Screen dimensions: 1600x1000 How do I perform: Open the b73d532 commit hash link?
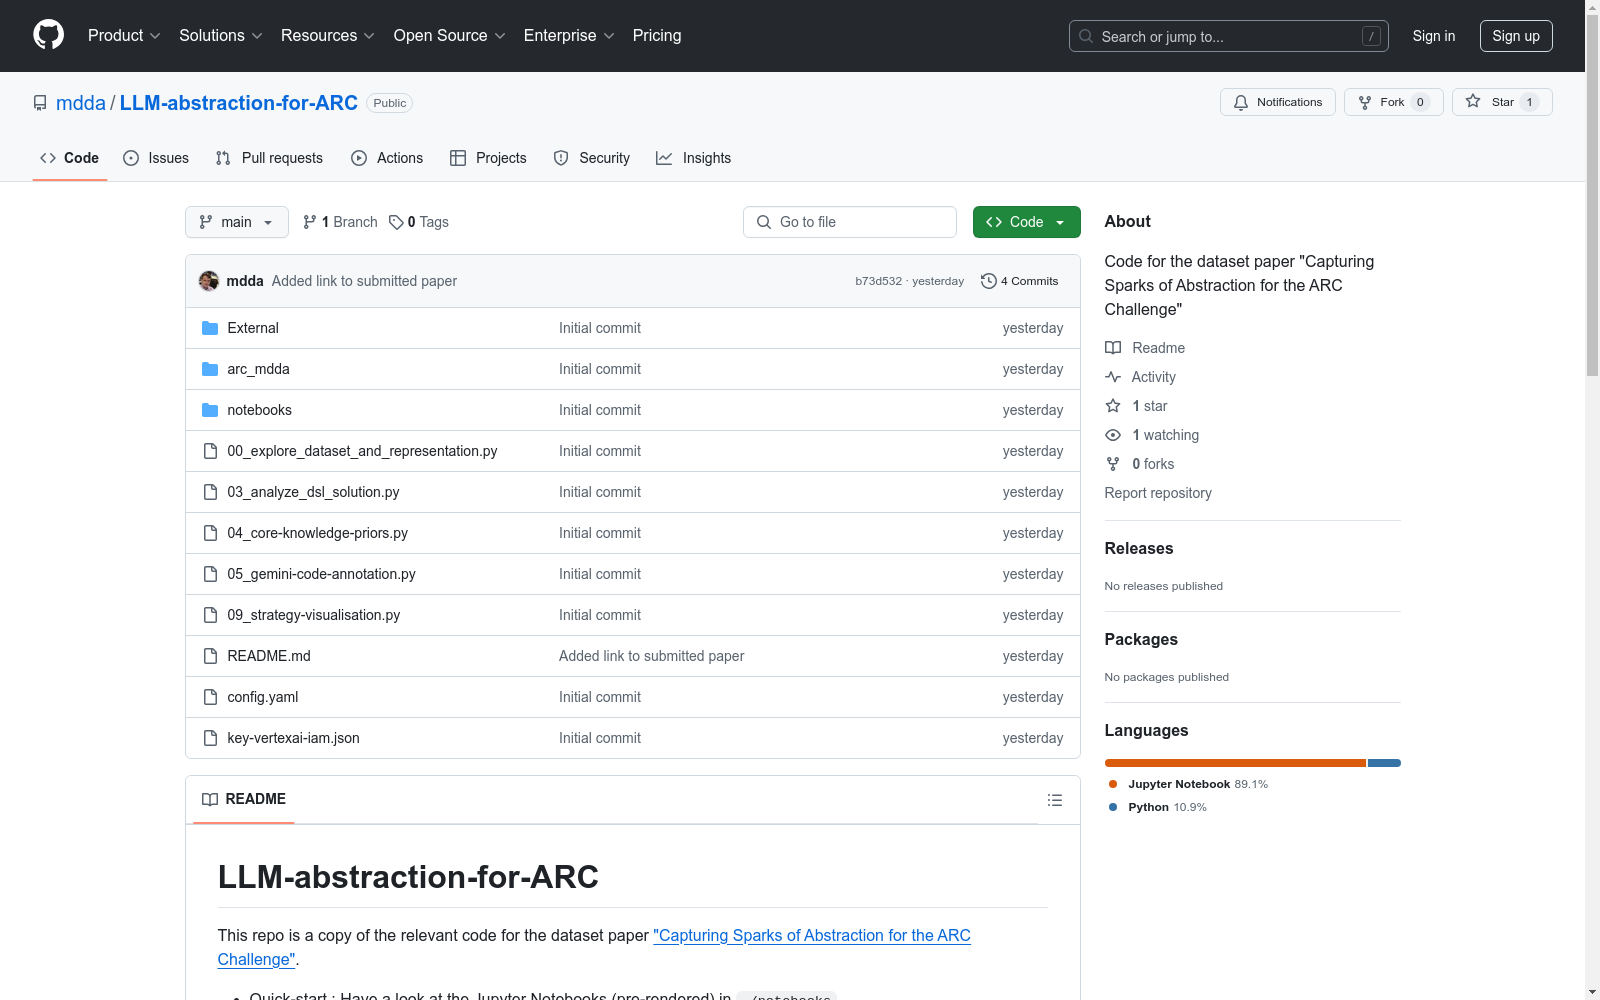tap(878, 281)
